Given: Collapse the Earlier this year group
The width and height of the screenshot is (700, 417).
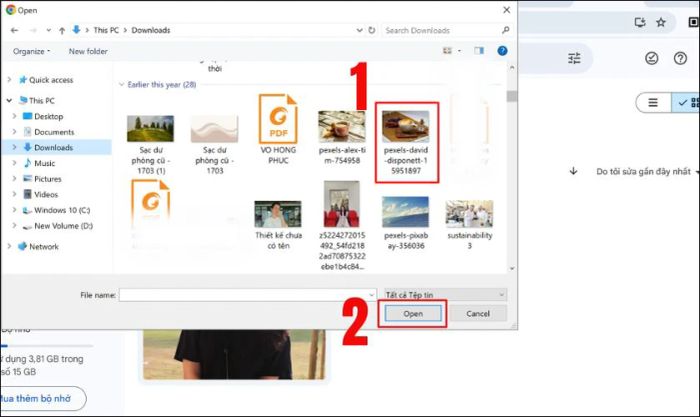Looking at the screenshot, I should point(121,84).
